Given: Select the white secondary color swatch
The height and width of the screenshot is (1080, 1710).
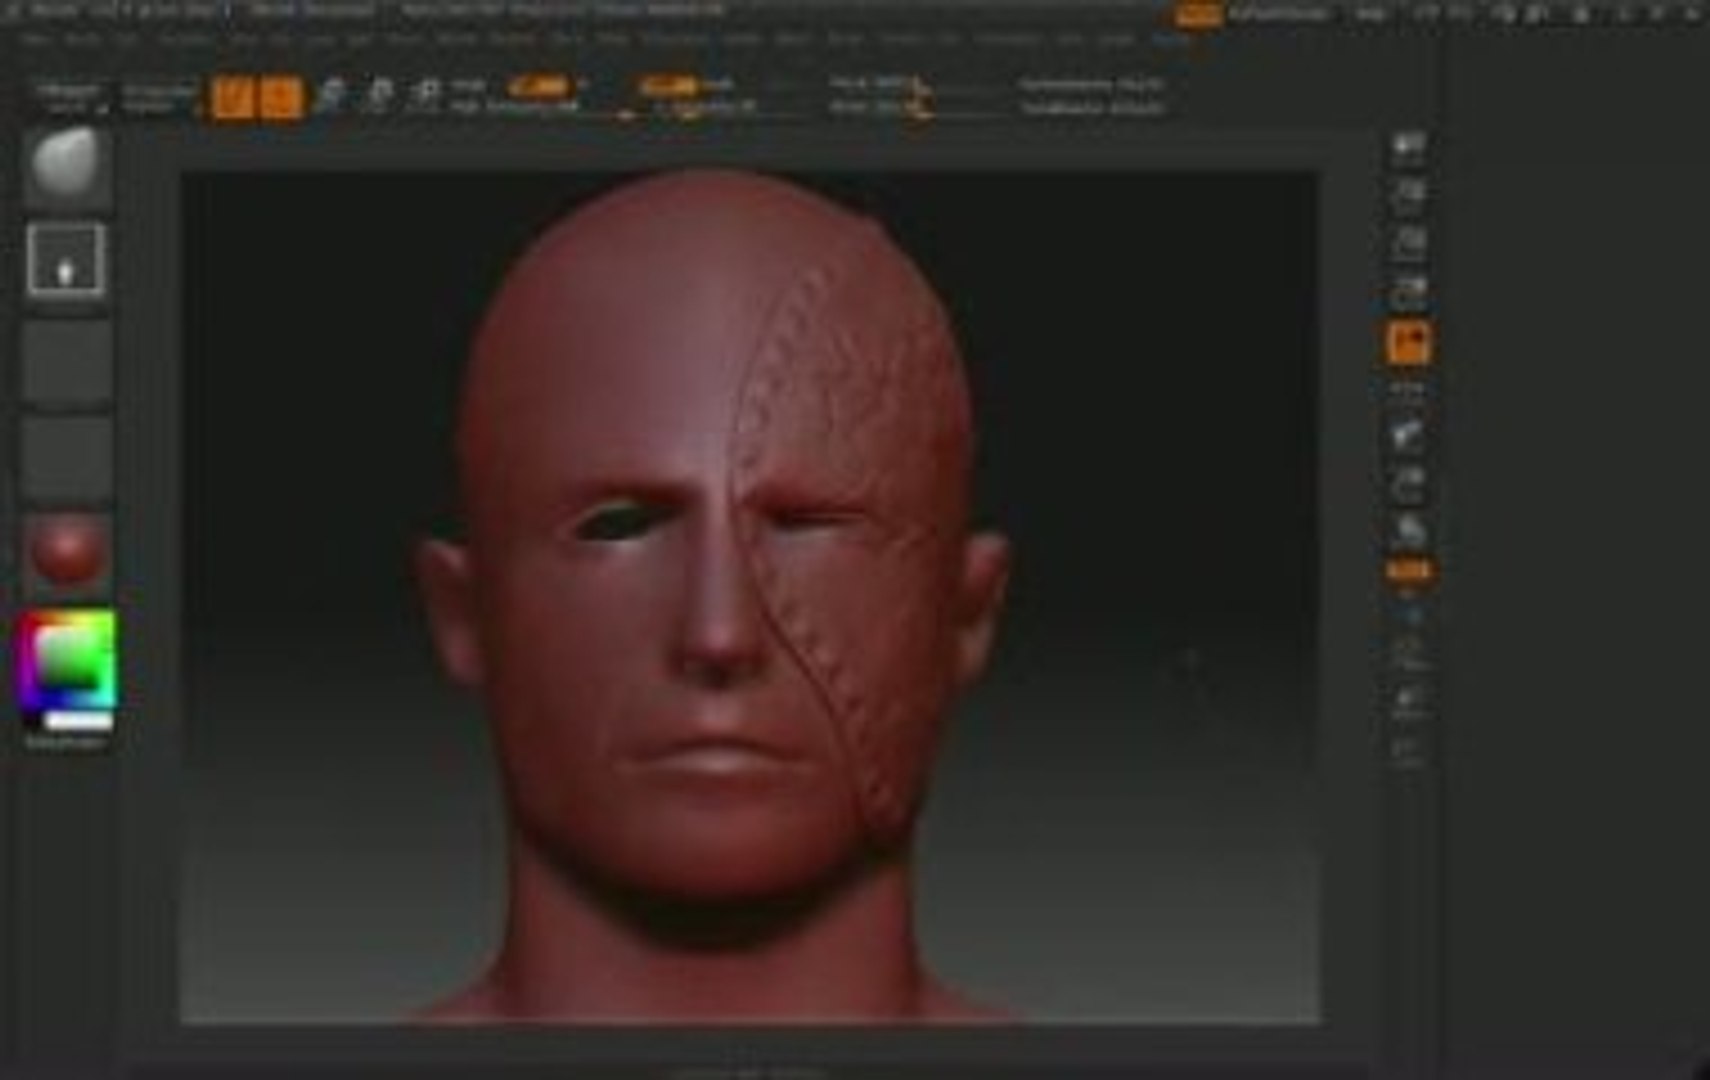Looking at the screenshot, I should tap(80, 720).
